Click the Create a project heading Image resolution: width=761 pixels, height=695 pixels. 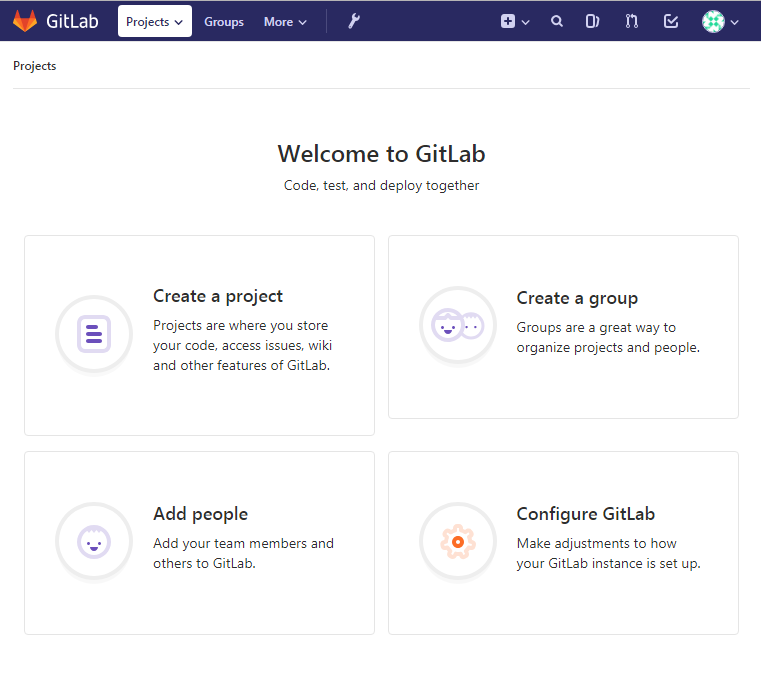pos(218,296)
